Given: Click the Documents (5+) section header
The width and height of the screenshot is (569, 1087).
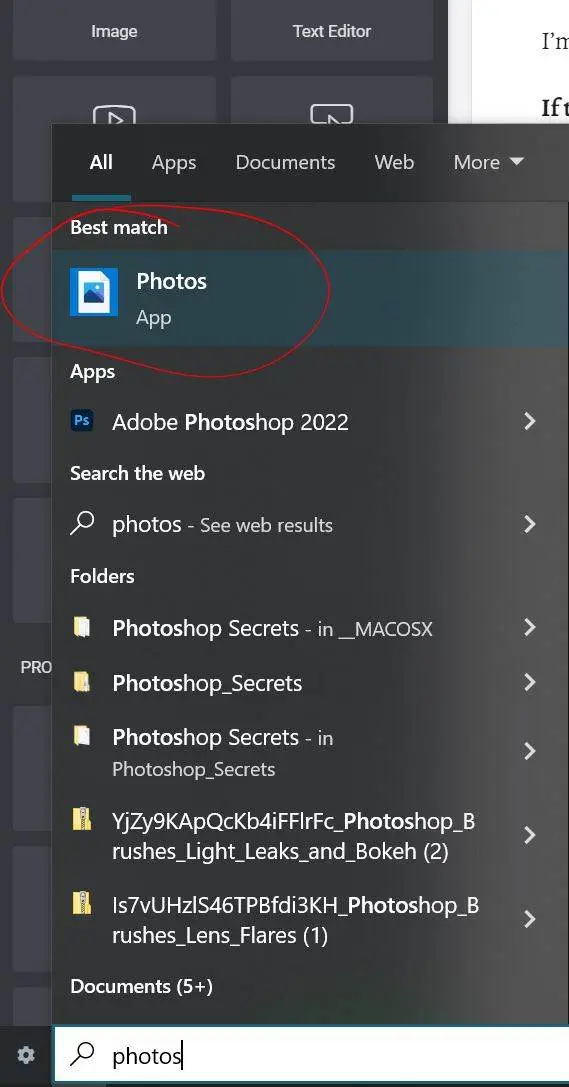Looking at the screenshot, I should tap(141, 986).
